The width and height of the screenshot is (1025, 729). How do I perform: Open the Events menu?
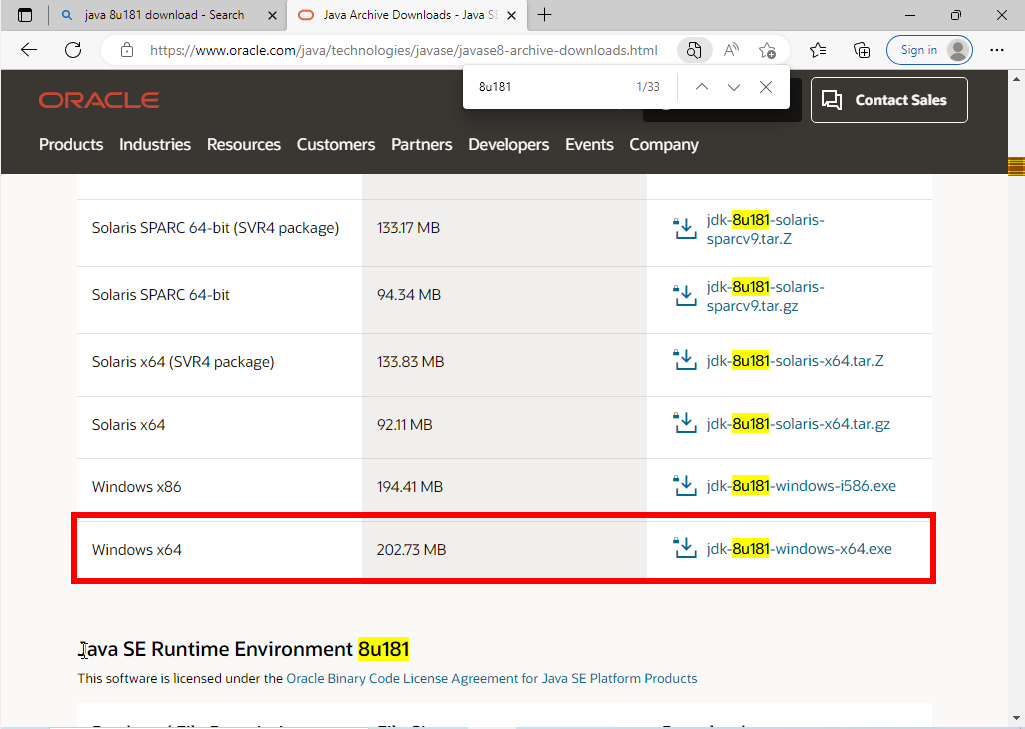[590, 144]
